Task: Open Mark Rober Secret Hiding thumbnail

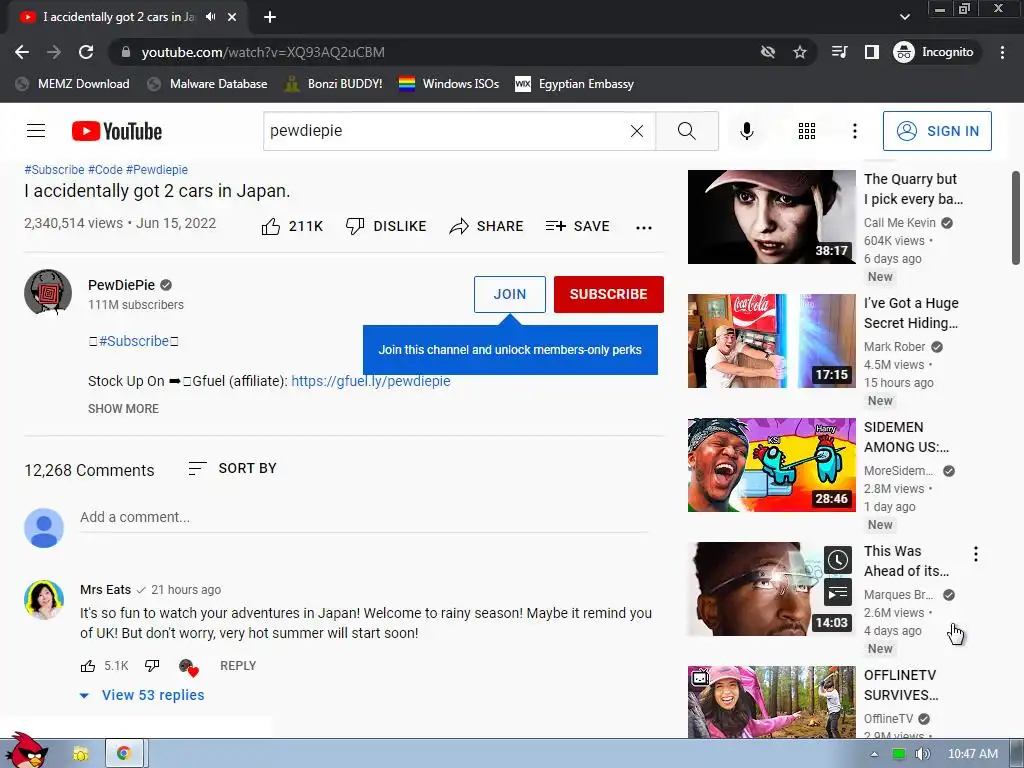Action: pyautogui.click(x=771, y=341)
